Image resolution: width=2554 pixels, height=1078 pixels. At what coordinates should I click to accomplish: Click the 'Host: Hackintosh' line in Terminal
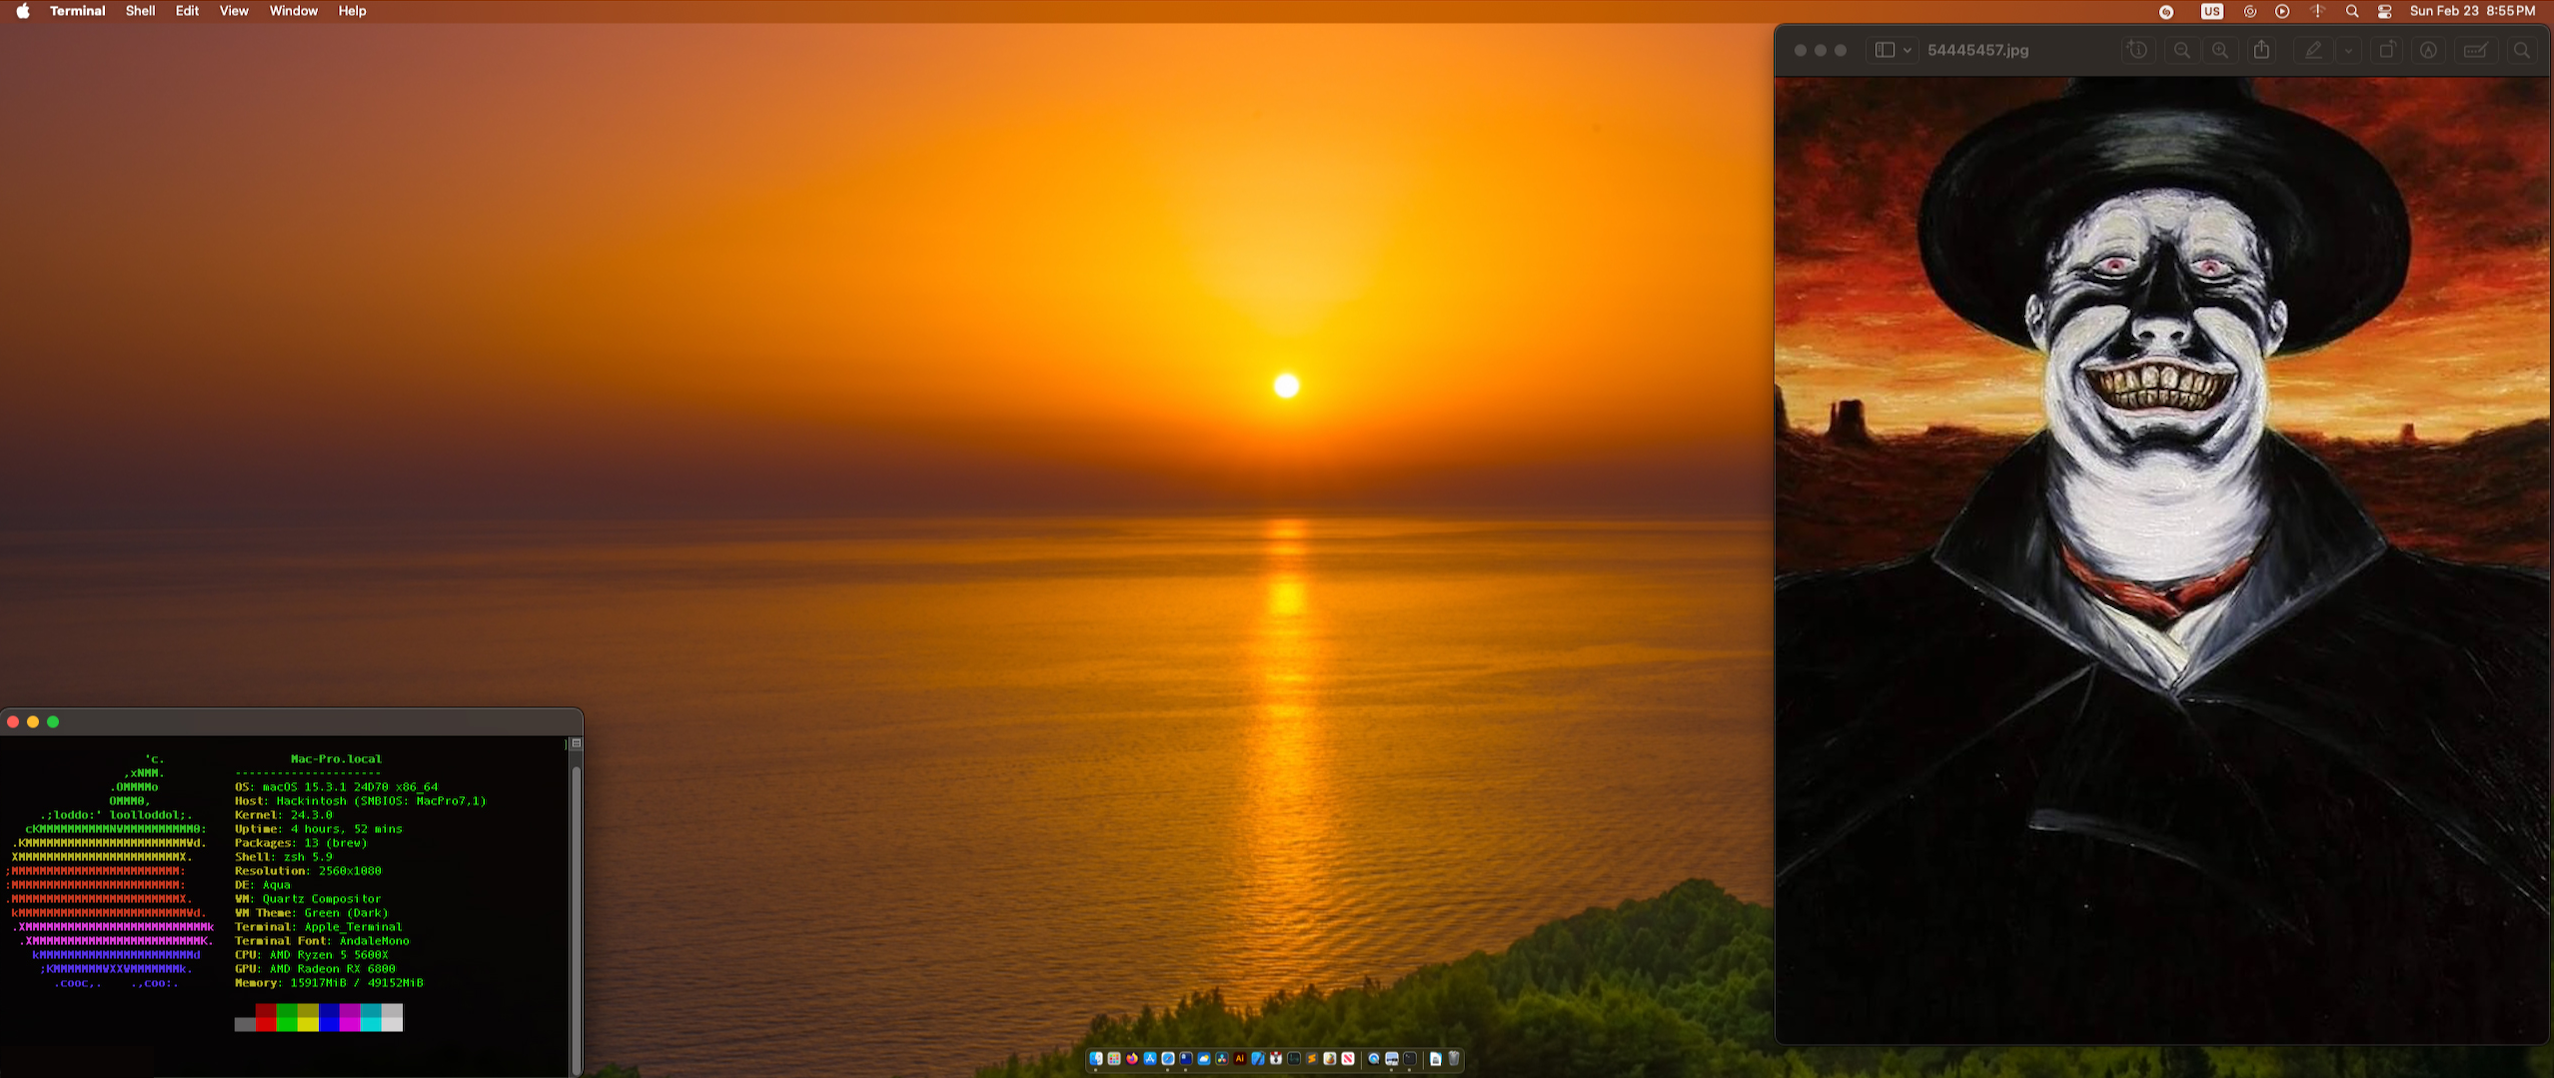[x=360, y=801]
